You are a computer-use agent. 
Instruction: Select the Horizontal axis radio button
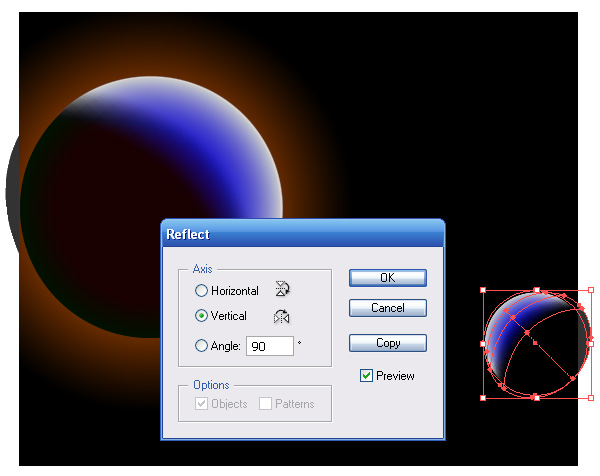pos(201,291)
